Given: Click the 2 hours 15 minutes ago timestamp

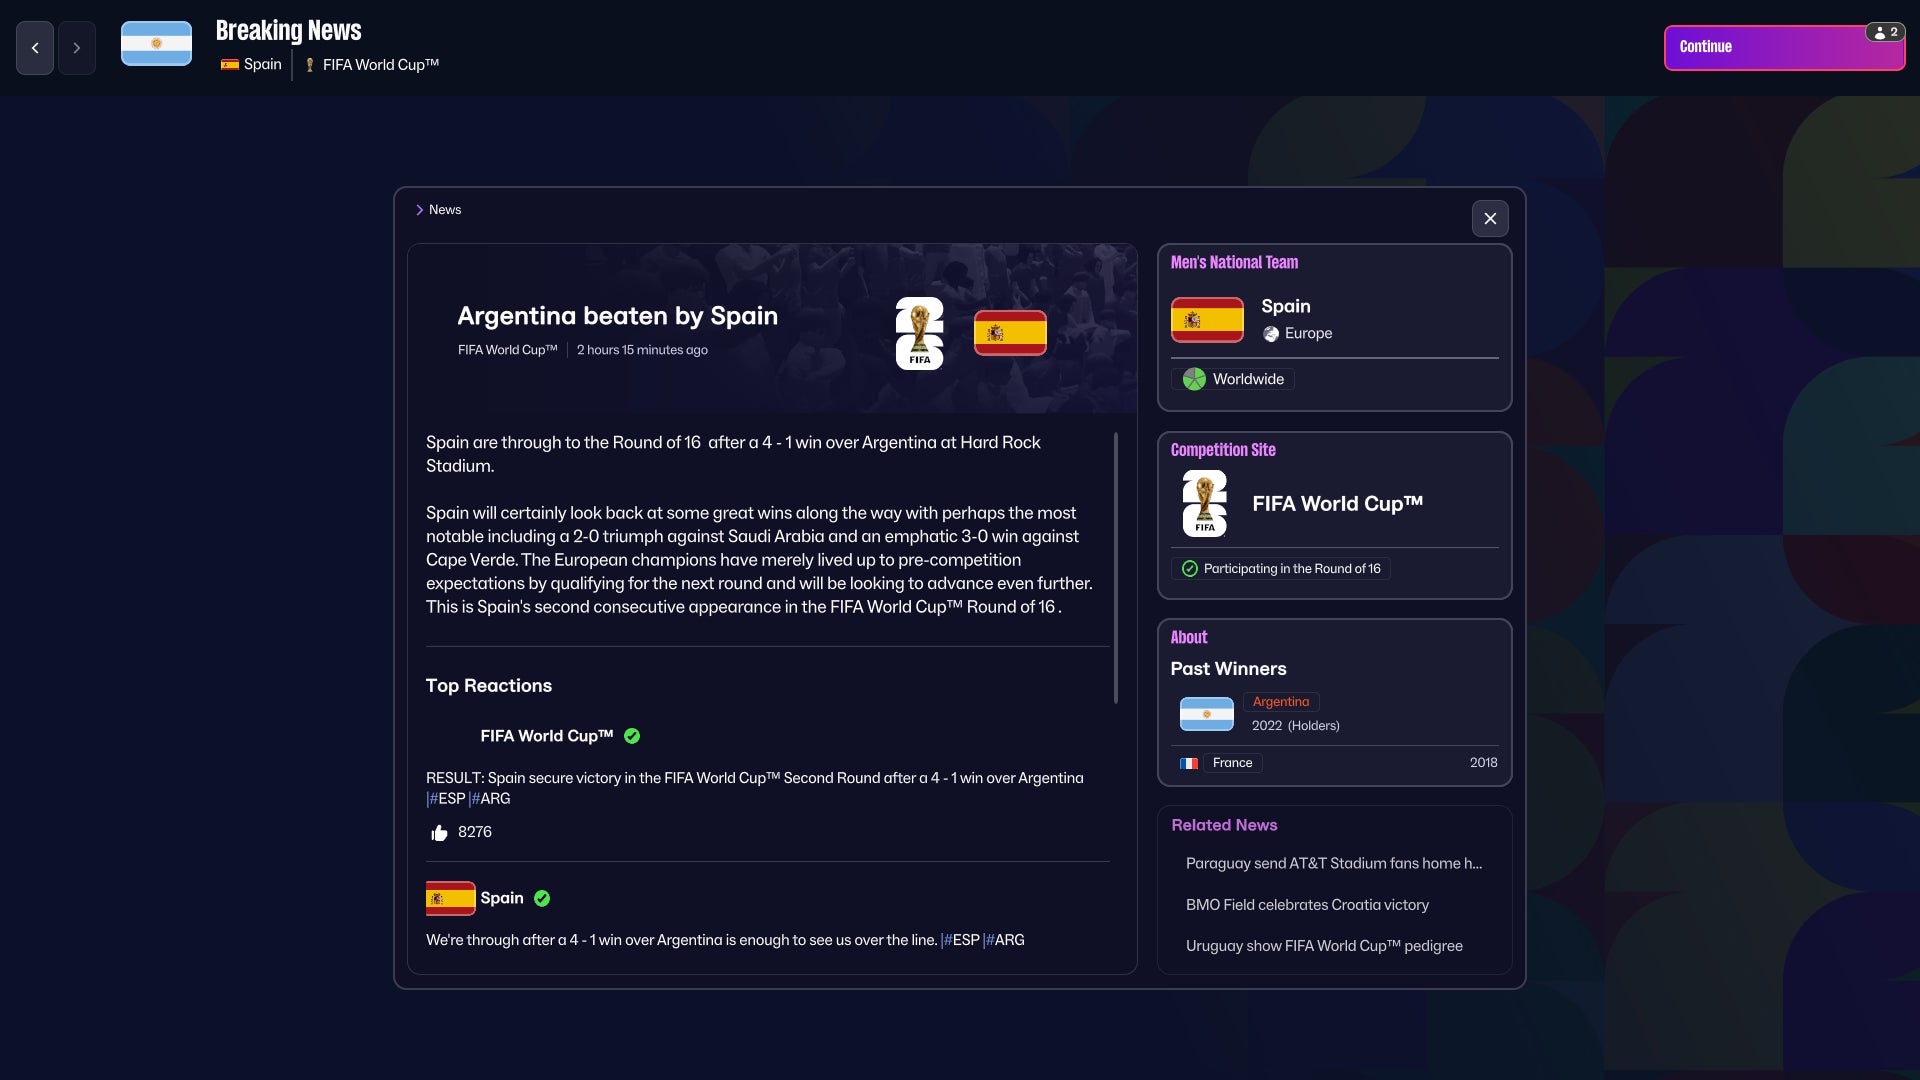Looking at the screenshot, I should (642, 350).
